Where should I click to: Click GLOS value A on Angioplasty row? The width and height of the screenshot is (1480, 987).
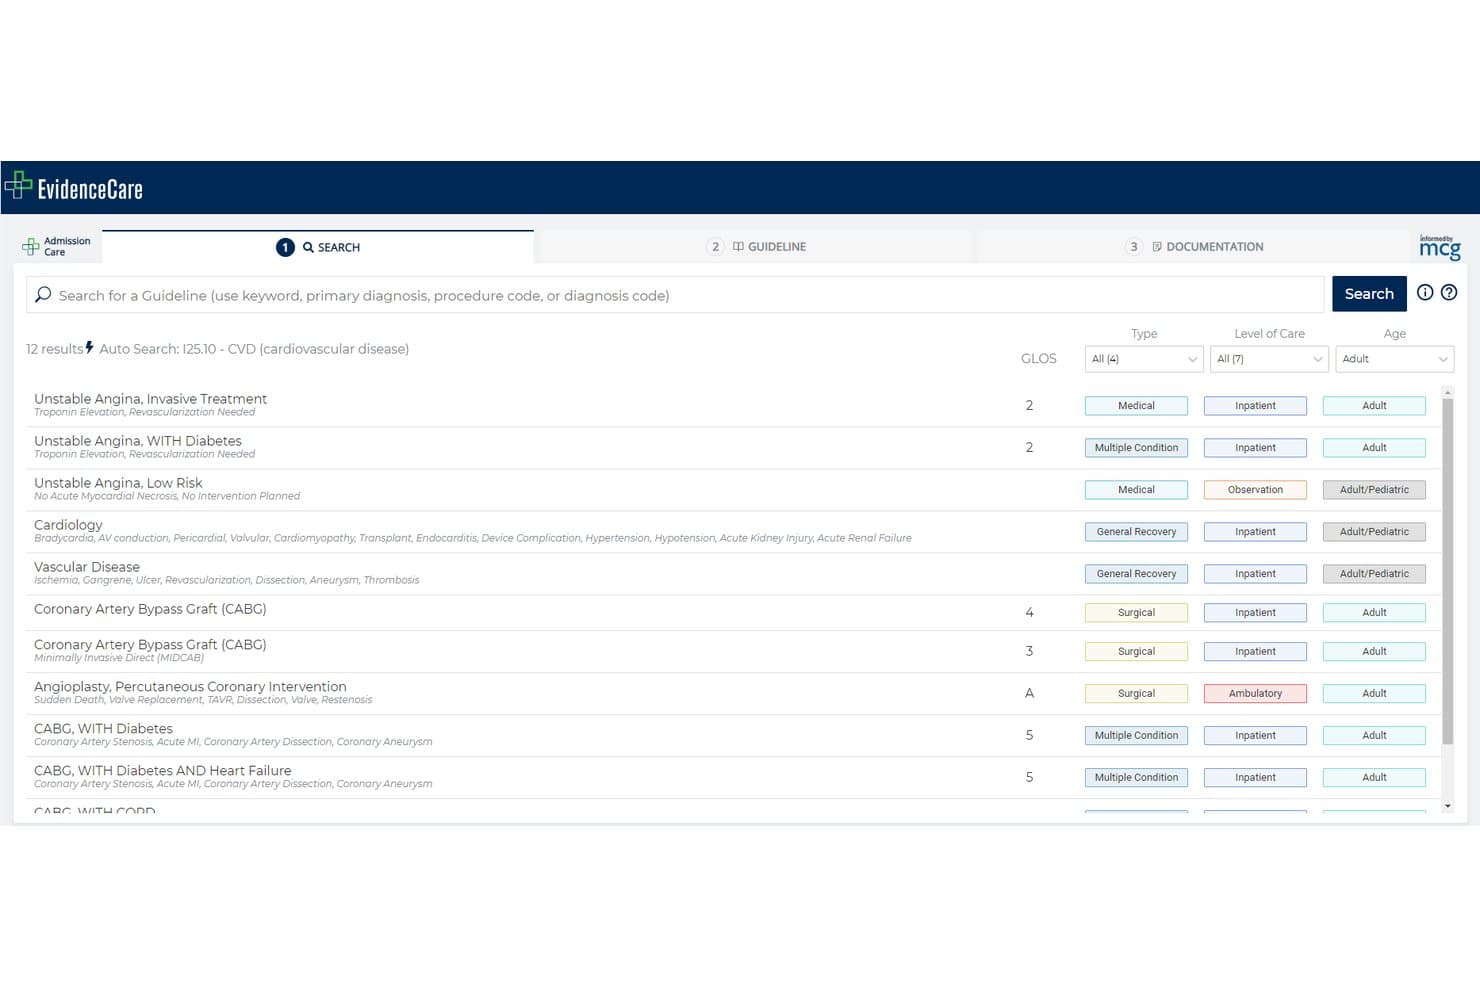click(1029, 693)
